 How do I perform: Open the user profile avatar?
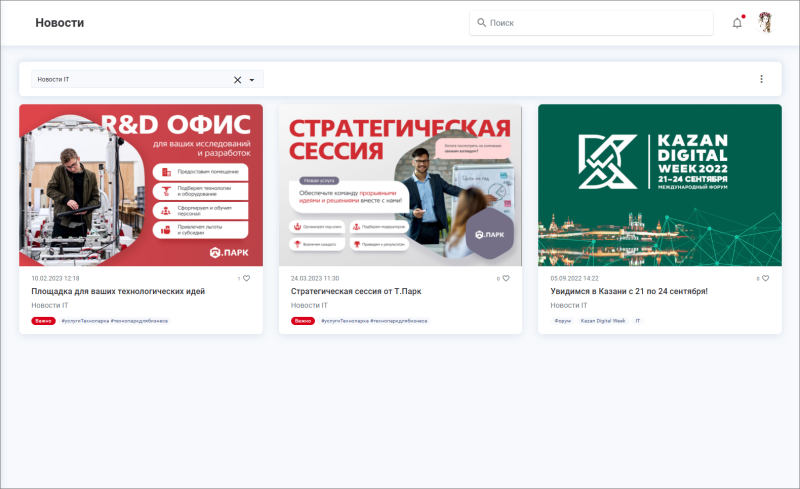click(765, 22)
